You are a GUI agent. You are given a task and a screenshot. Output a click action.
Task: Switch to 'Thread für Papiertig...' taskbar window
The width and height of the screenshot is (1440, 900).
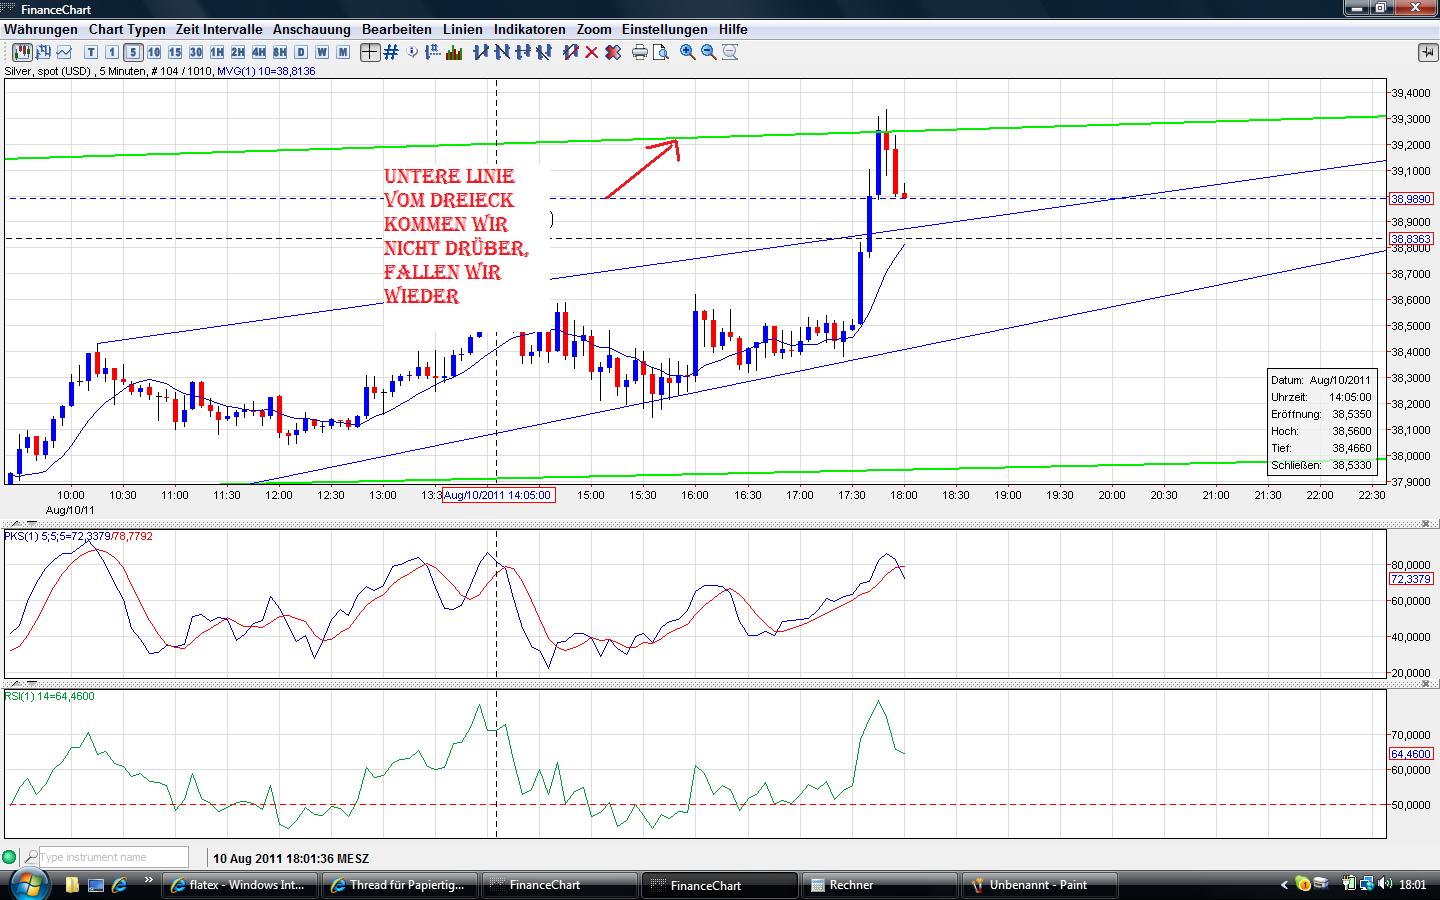click(400, 885)
